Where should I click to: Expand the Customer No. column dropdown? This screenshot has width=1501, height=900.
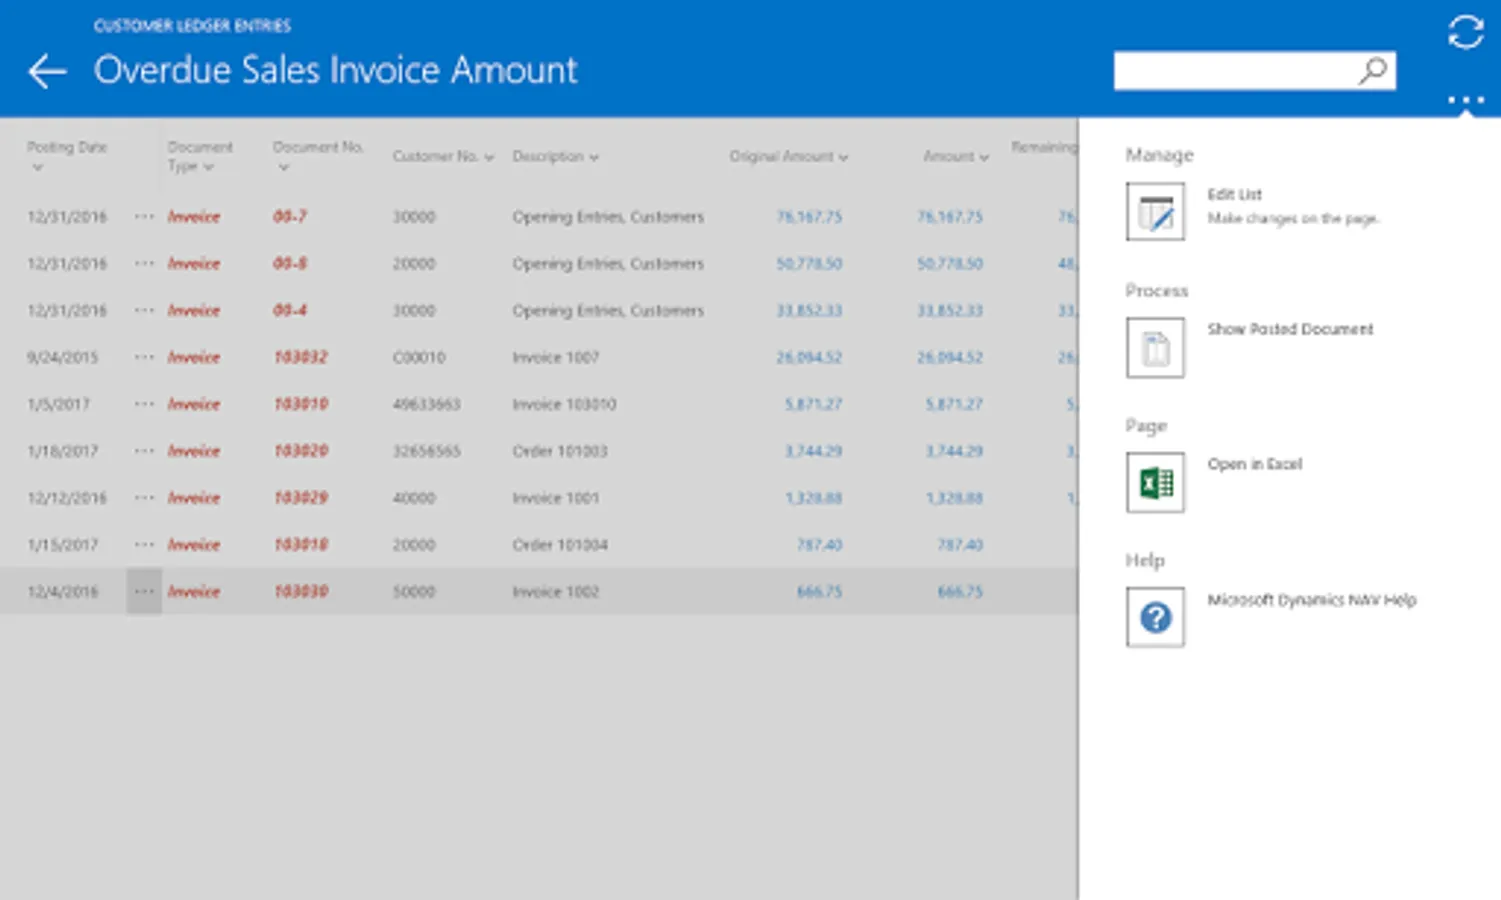tap(489, 157)
